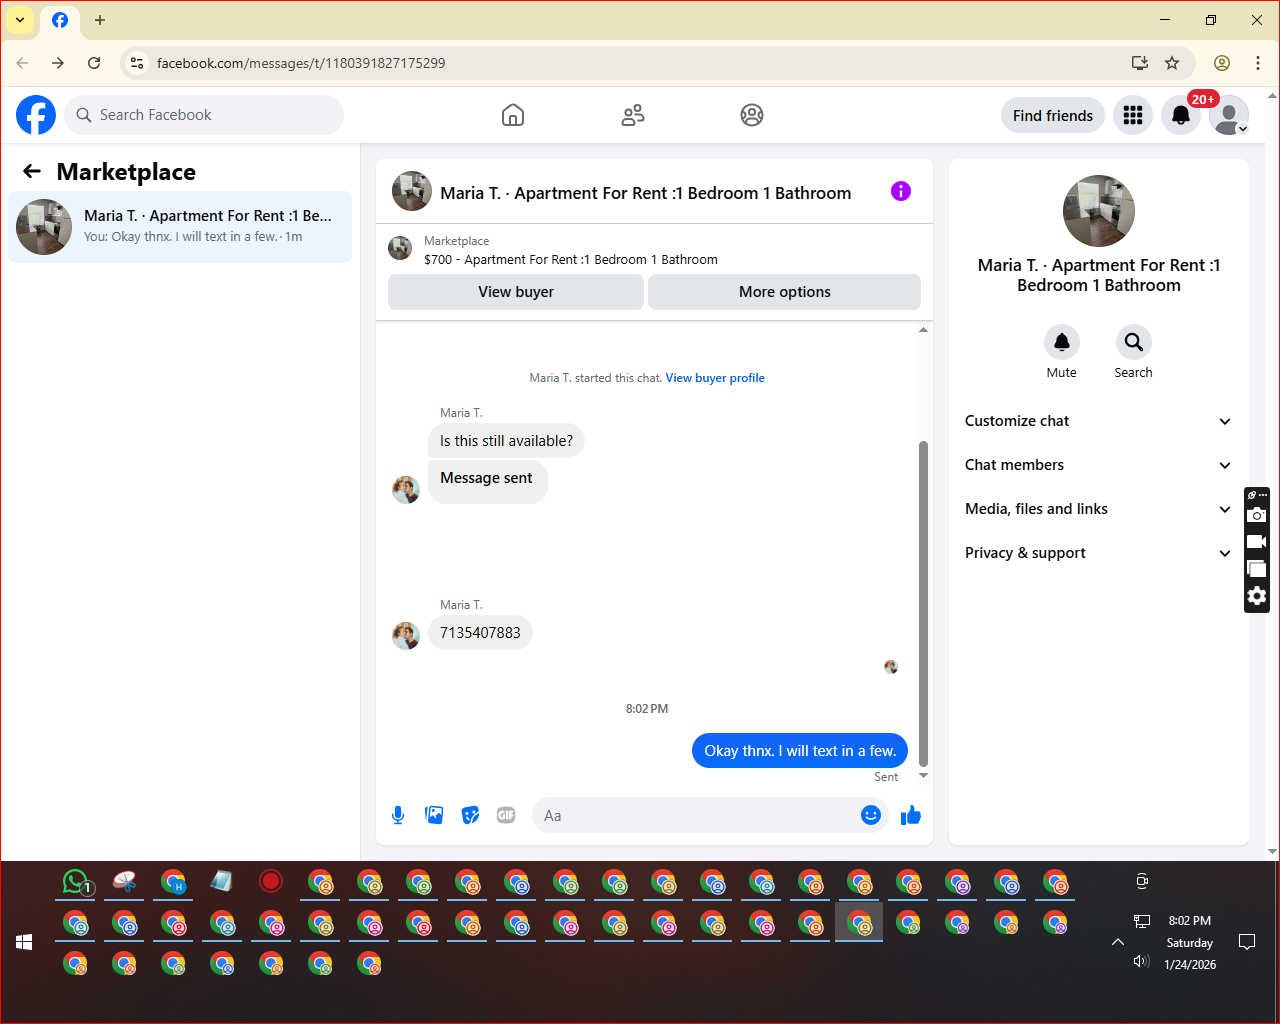
Task: Click the More options button
Action: click(x=785, y=292)
